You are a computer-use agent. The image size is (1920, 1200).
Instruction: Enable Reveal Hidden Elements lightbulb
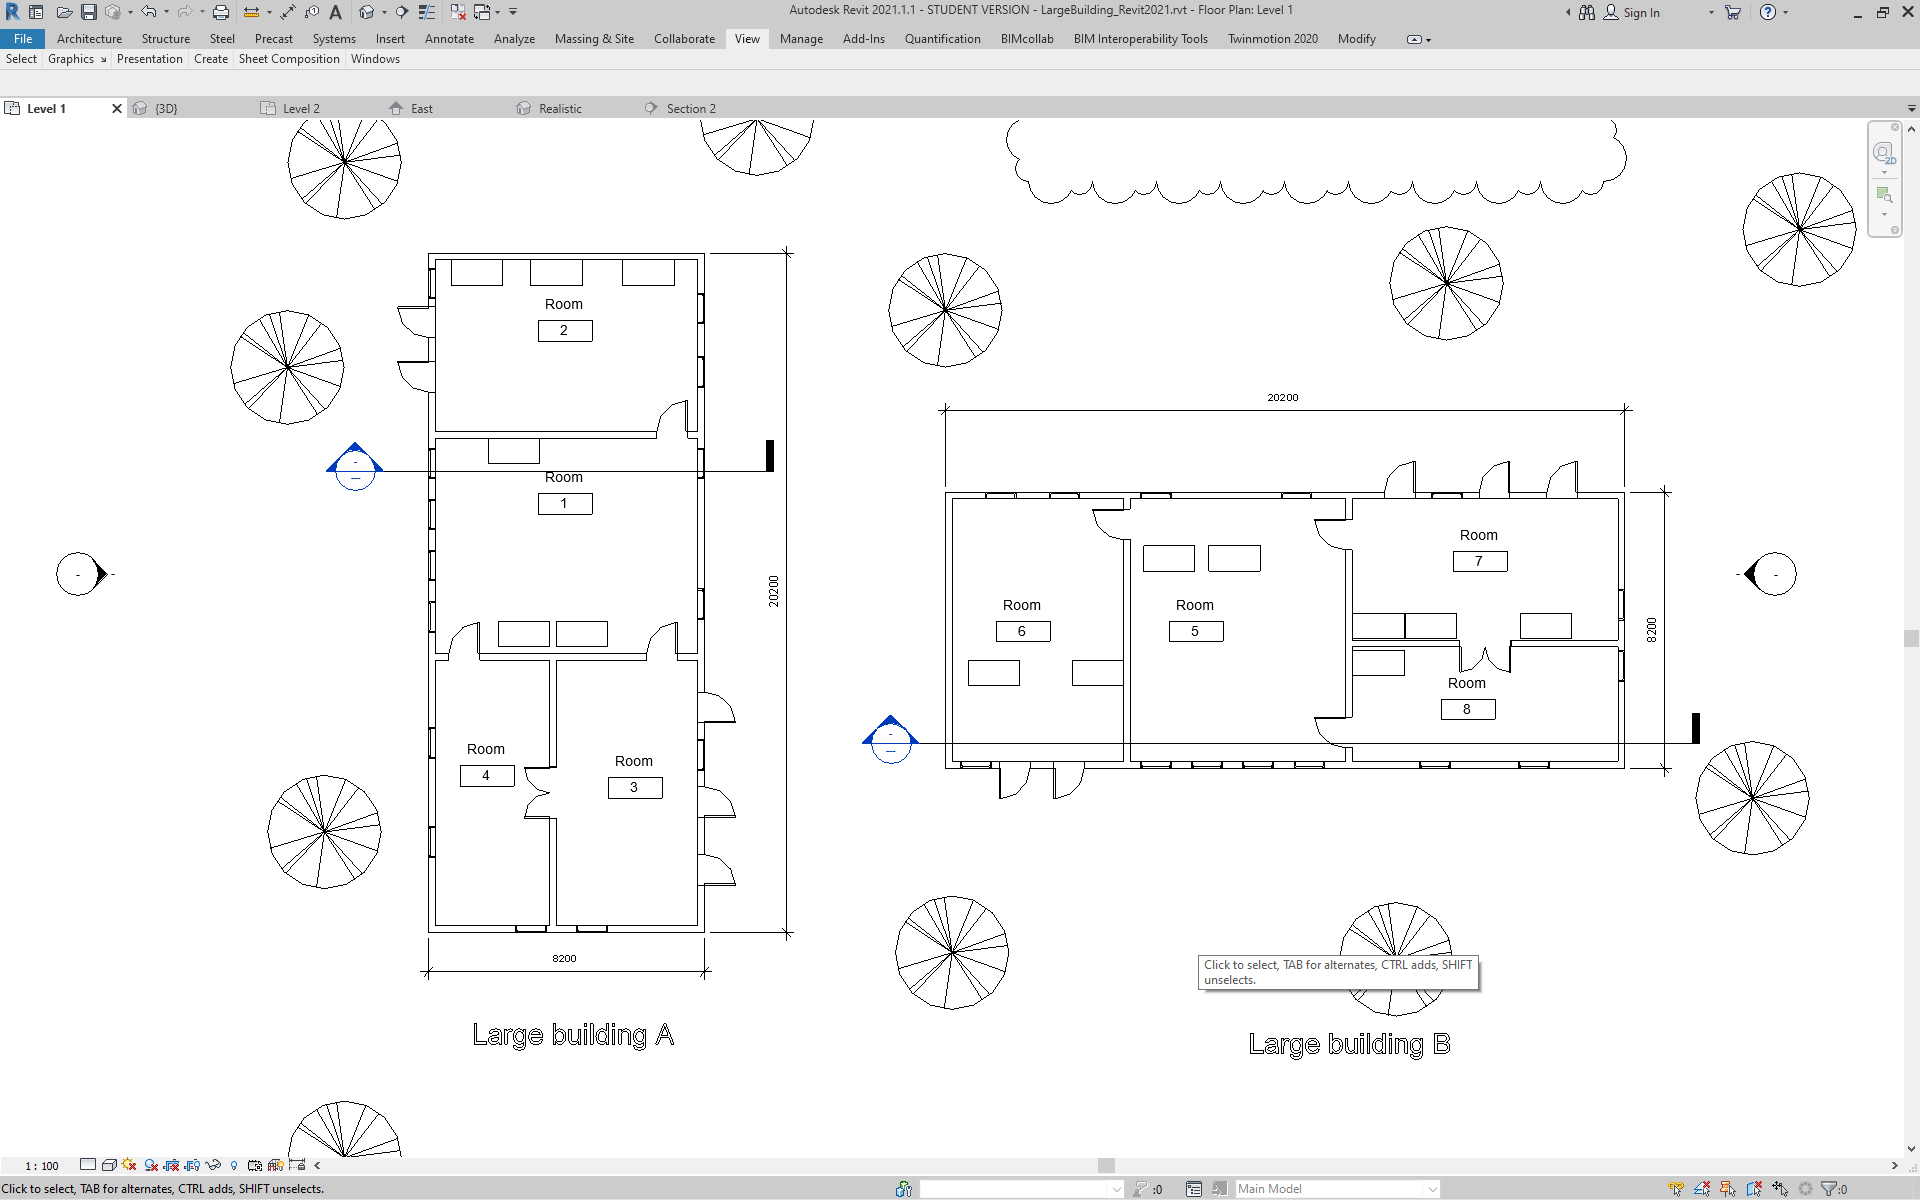234,1165
